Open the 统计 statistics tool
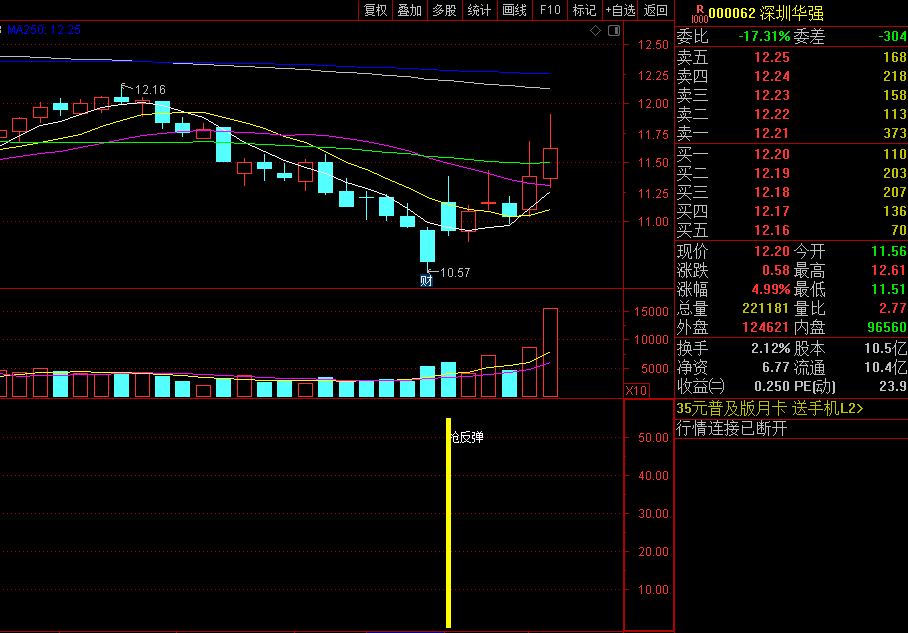The height and width of the screenshot is (633, 908). point(479,10)
